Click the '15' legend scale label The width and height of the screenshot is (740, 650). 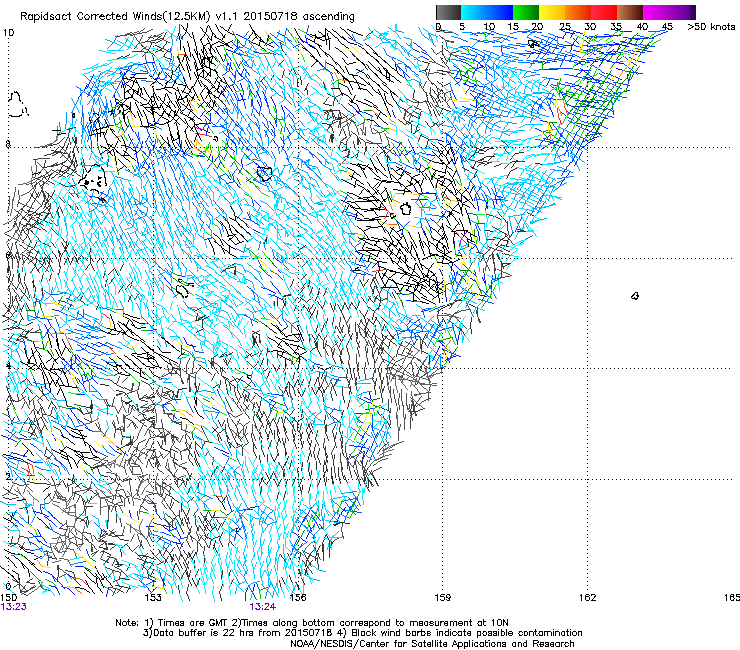pyautogui.click(x=513, y=27)
